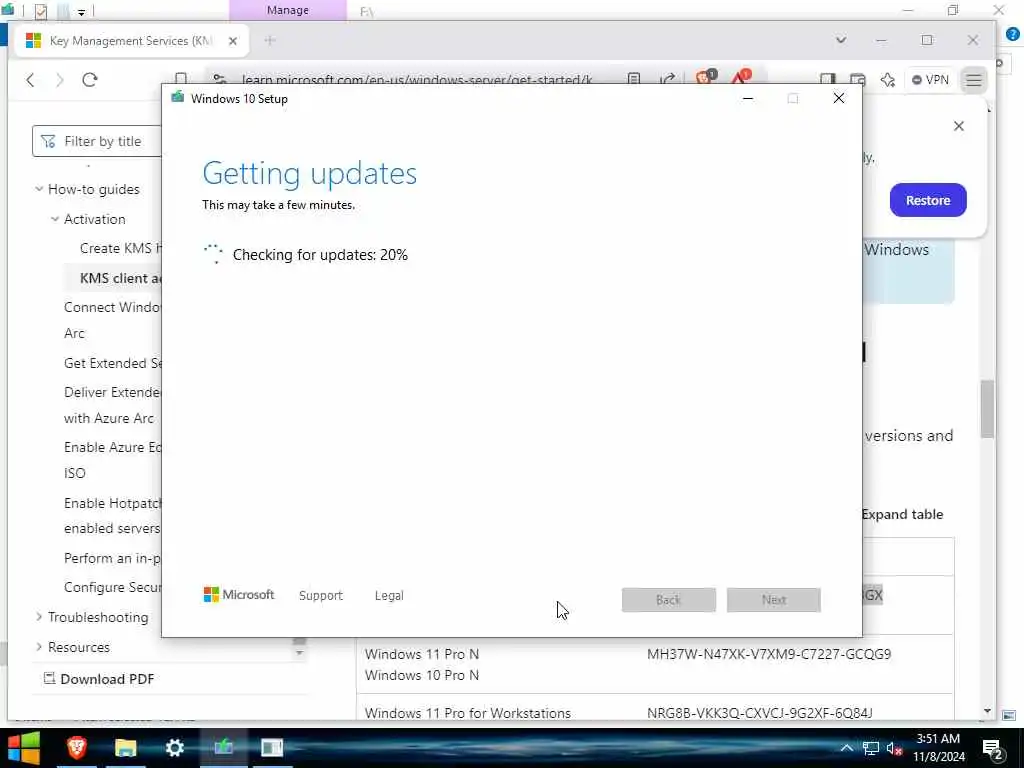Image resolution: width=1024 pixels, height=768 pixels.
Task: Click Windows Setup taskbar icon
Action: pyautogui.click(x=223, y=748)
